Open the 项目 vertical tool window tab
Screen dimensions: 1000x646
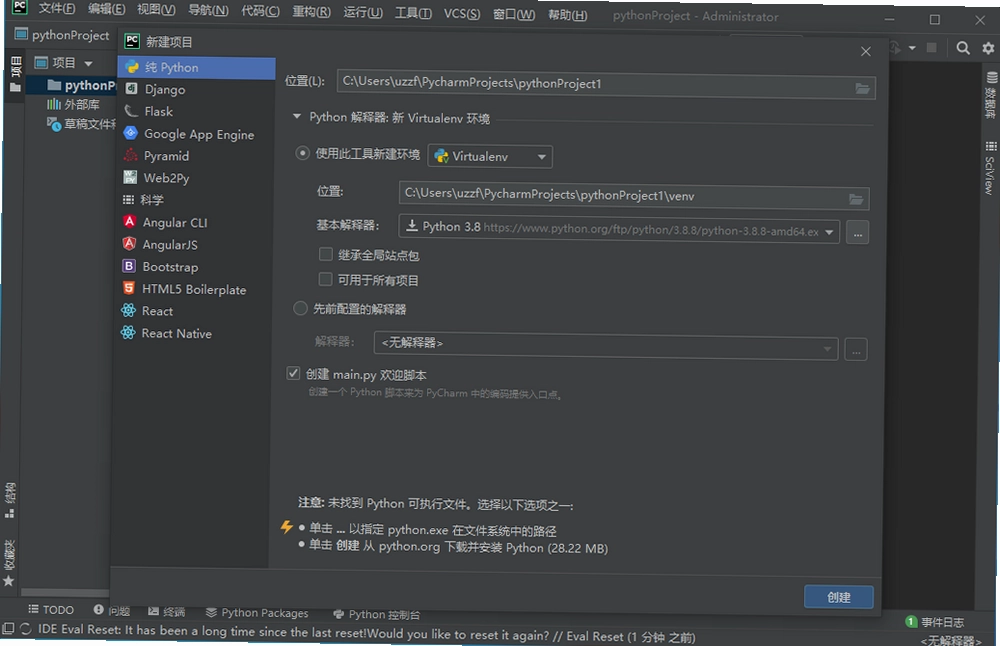click(x=16, y=74)
